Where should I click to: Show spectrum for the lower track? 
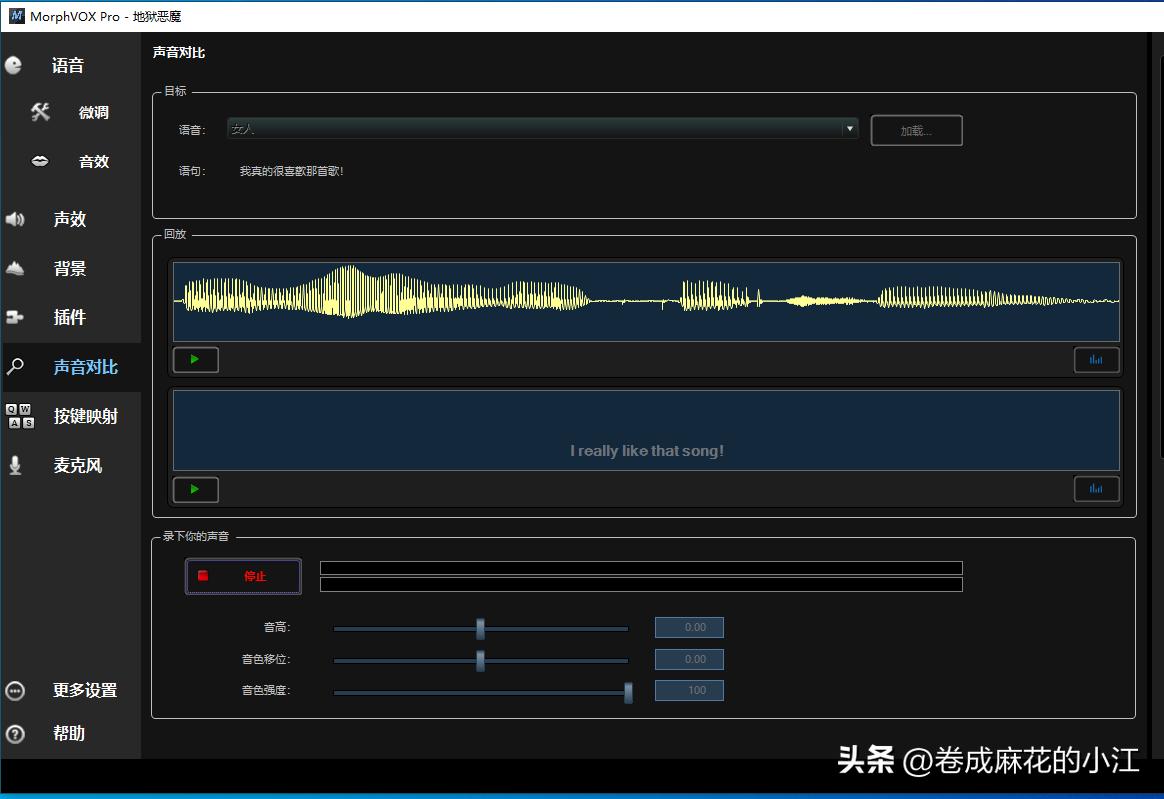pos(1096,489)
